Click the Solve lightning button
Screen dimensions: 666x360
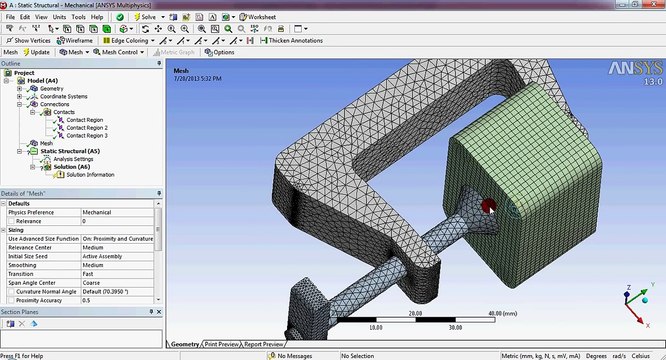tap(145, 17)
